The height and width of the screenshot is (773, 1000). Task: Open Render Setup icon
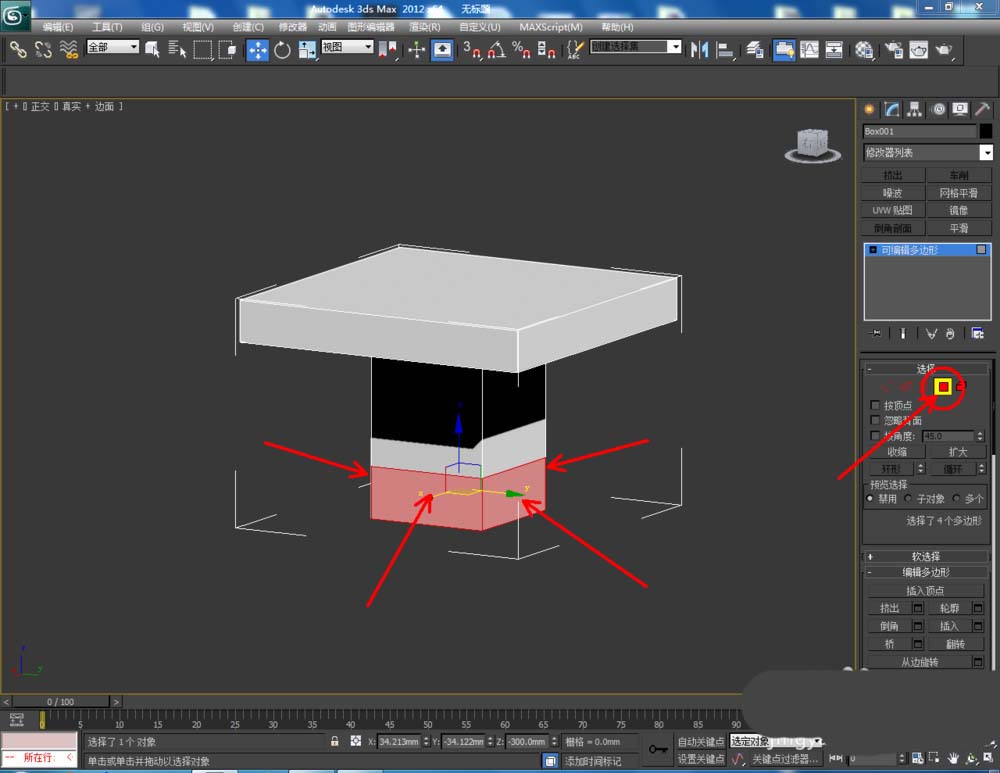(894, 50)
